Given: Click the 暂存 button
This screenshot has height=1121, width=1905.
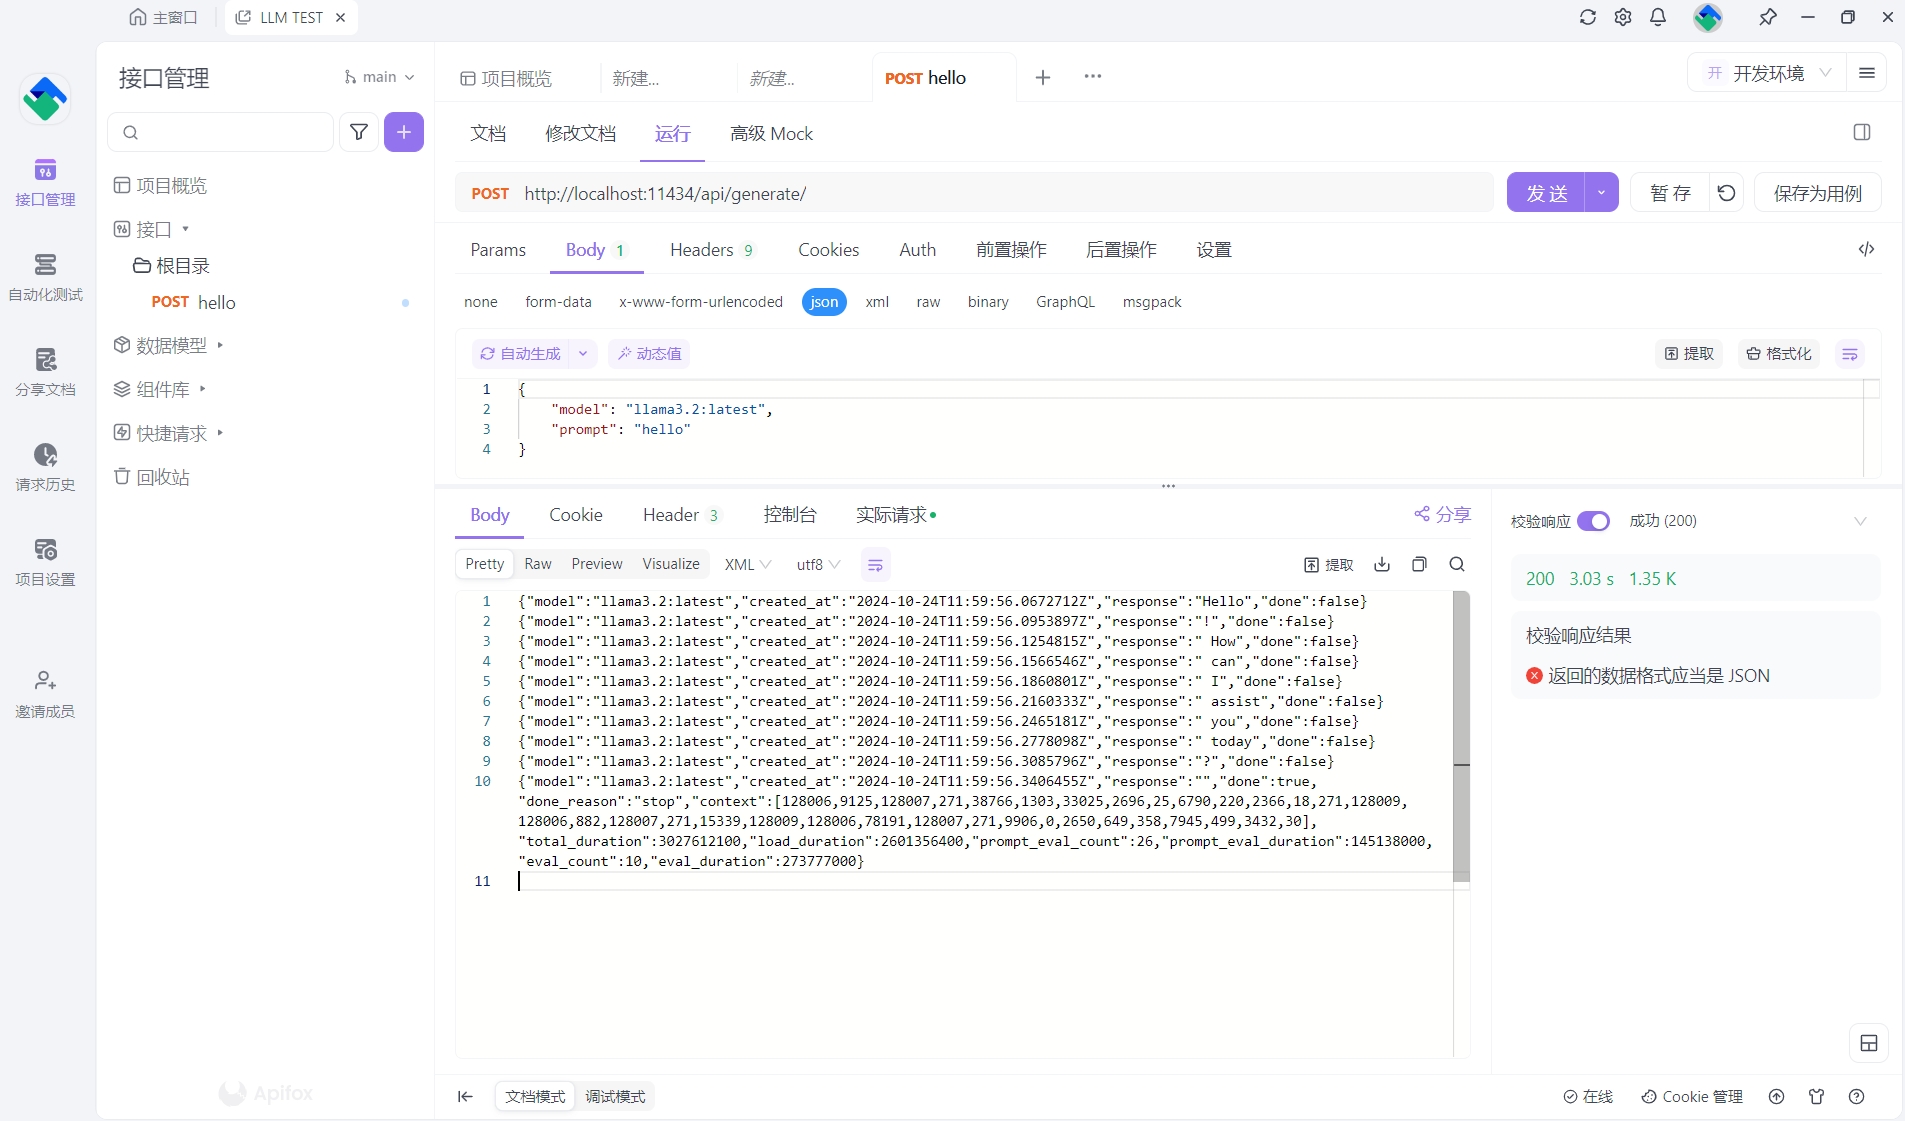Looking at the screenshot, I should pyautogui.click(x=1670, y=193).
